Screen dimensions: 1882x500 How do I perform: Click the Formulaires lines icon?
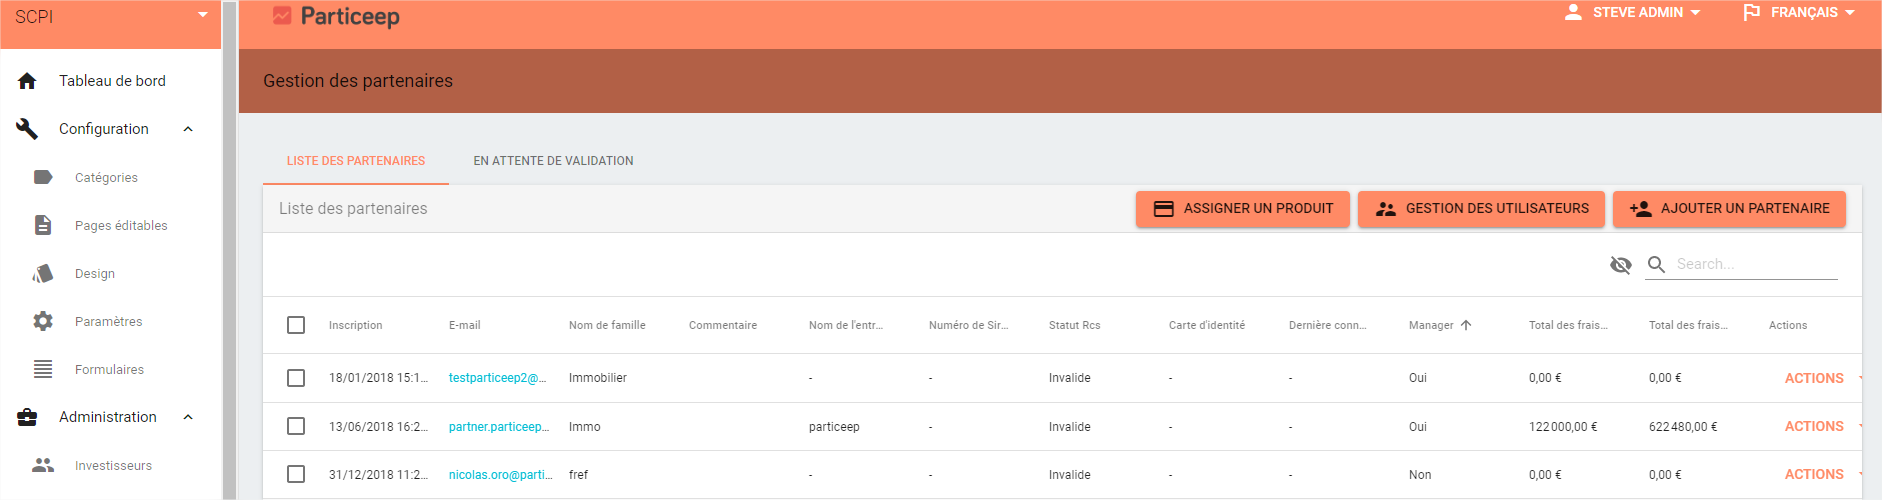pyautogui.click(x=43, y=369)
